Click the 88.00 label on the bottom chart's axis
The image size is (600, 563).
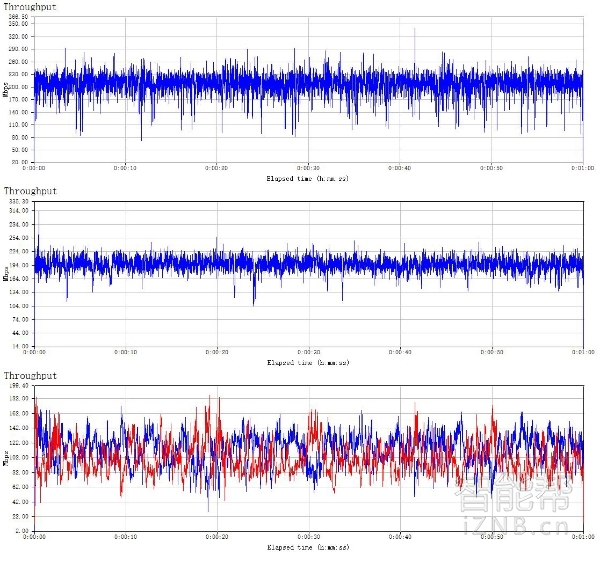tap(20, 472)
